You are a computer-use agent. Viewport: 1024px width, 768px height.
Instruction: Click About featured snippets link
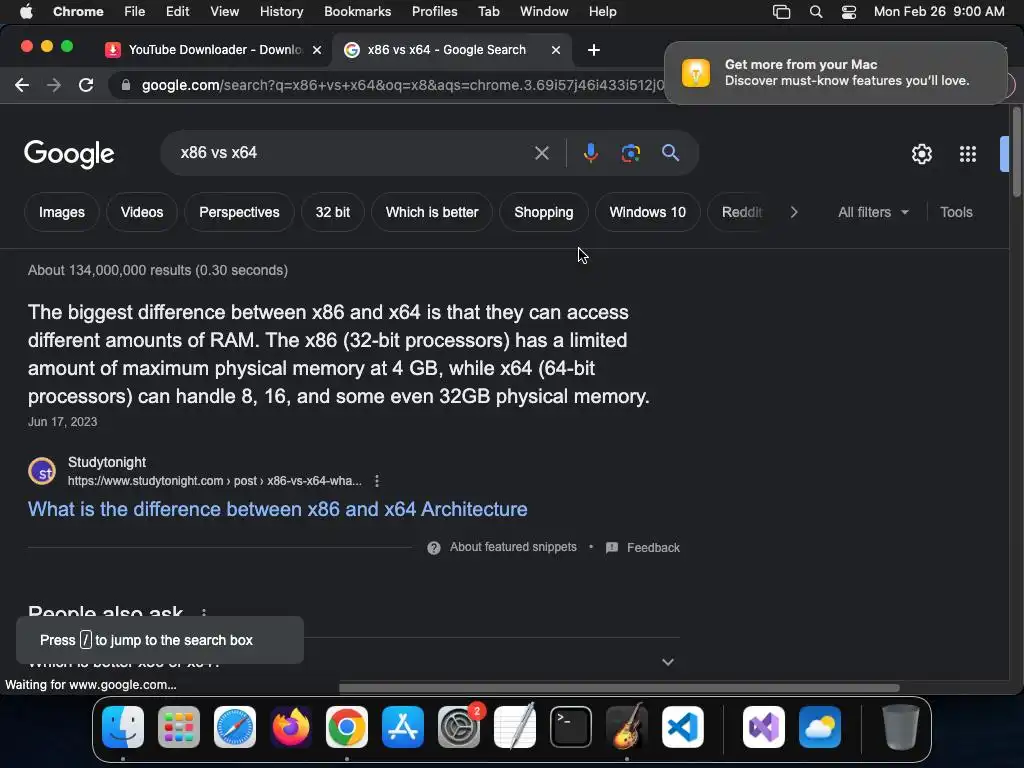(513, 547)
